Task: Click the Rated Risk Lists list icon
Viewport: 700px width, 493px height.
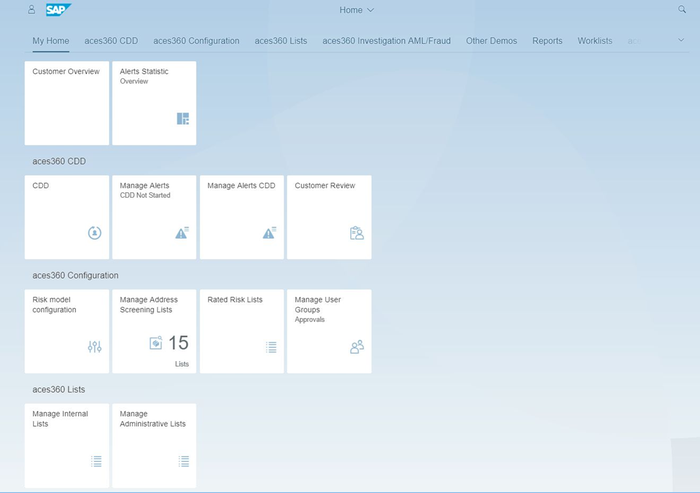Action: pos(271,347)
